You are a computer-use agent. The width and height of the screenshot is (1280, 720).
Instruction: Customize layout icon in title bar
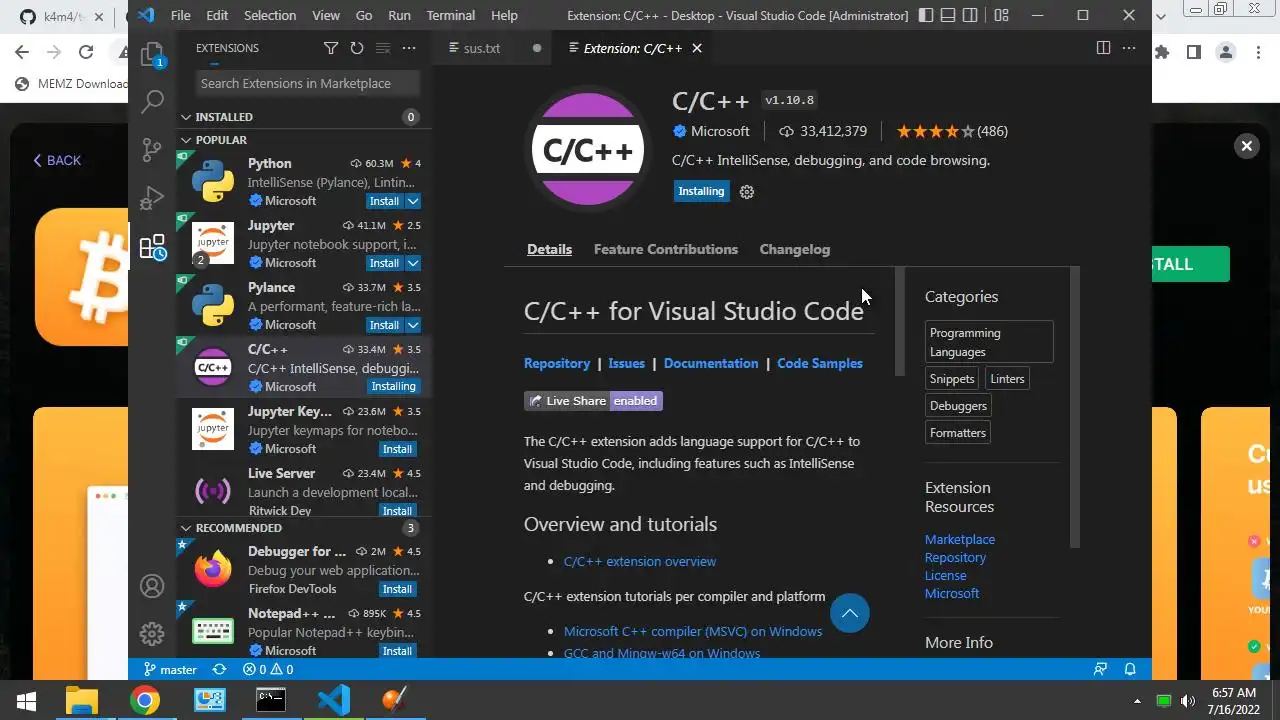click(x=1001, y=15)
